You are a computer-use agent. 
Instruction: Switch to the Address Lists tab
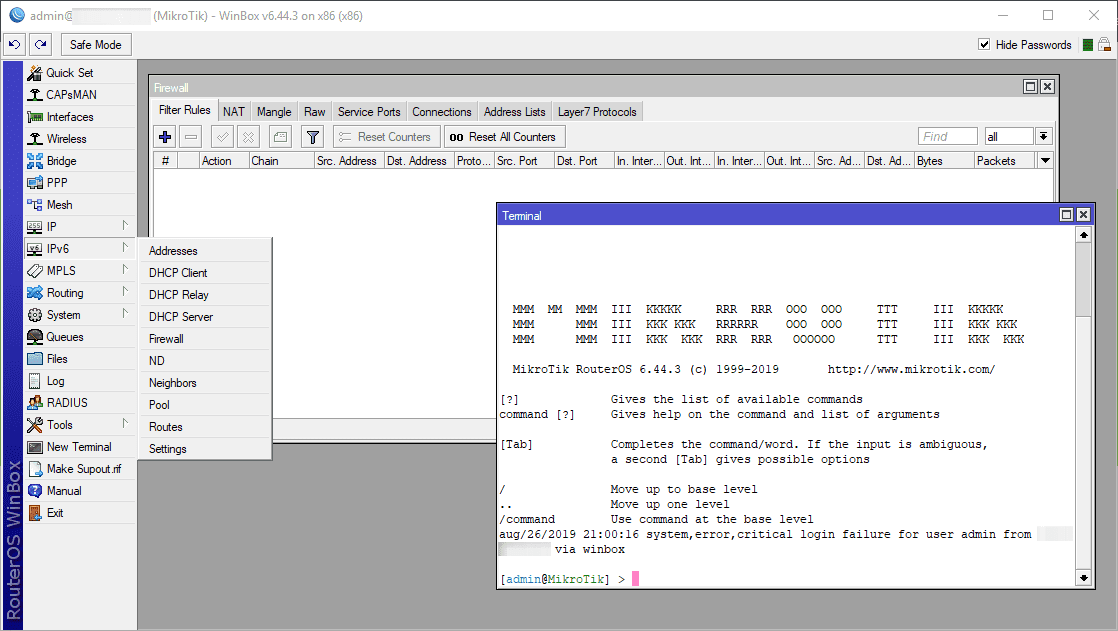514,112
